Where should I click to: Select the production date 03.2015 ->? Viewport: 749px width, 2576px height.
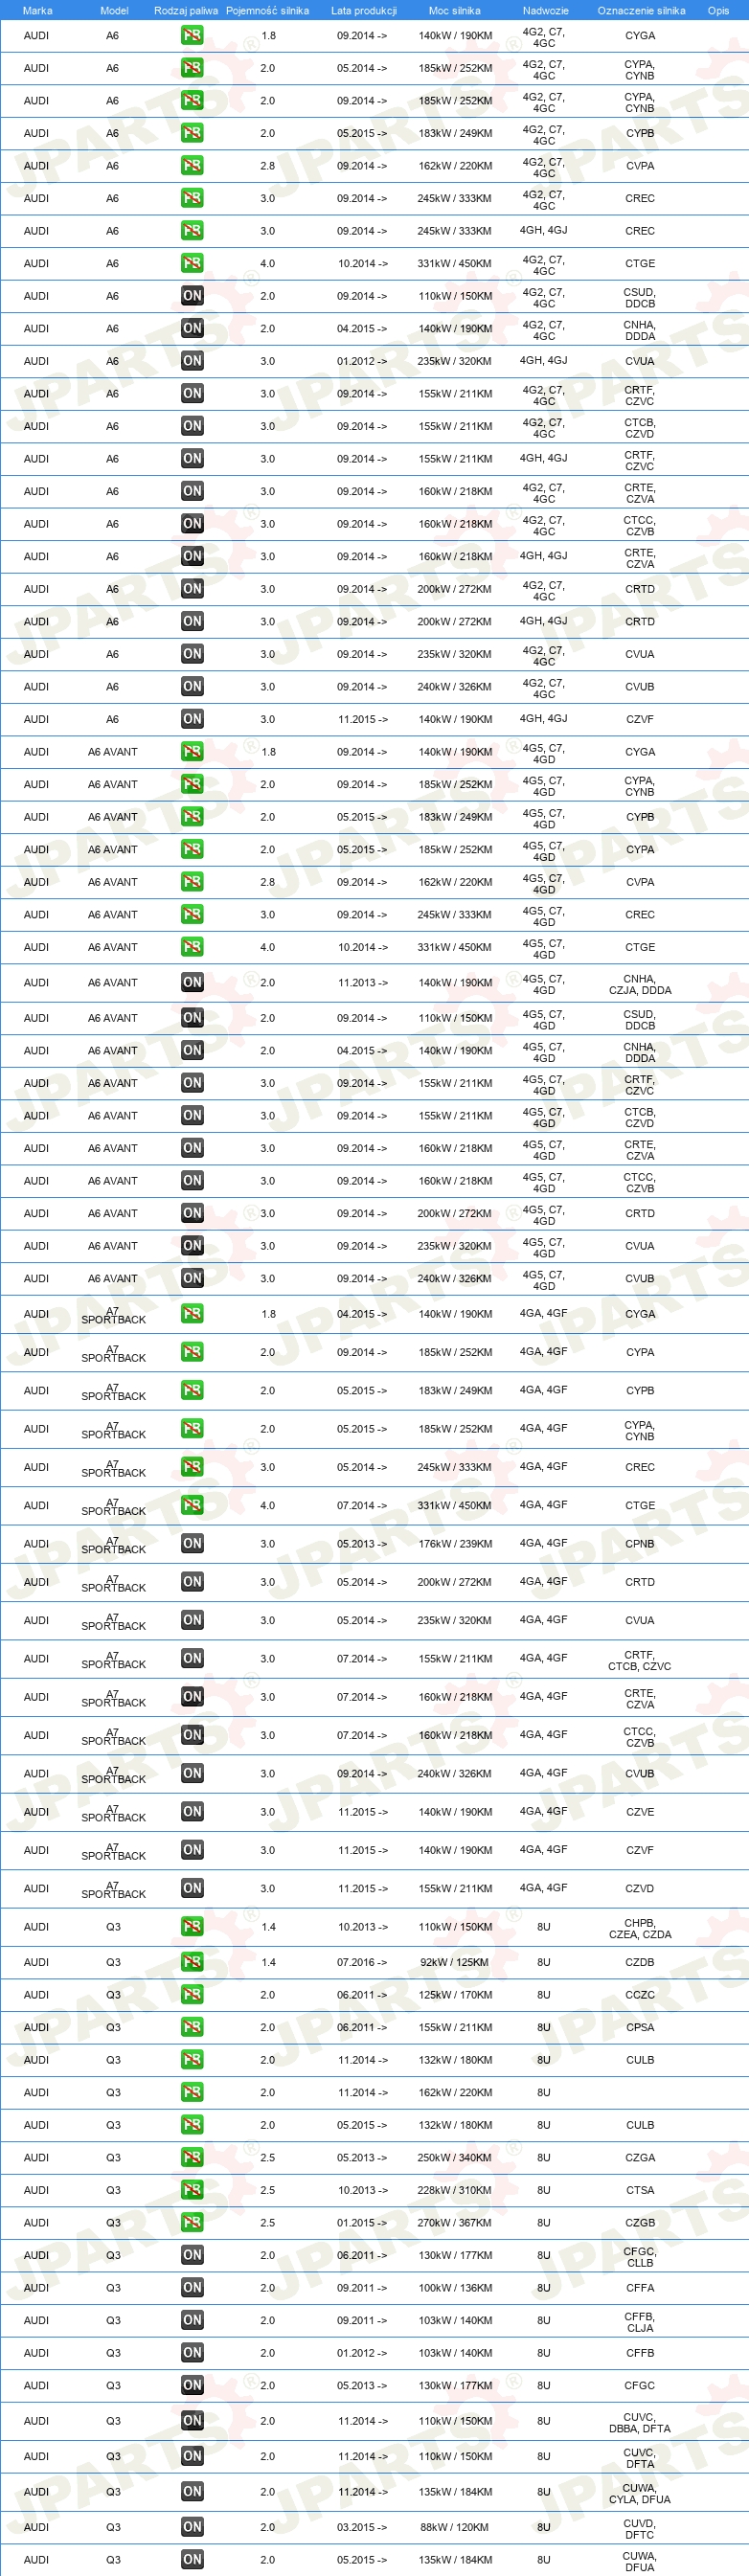coord(362,2527)
